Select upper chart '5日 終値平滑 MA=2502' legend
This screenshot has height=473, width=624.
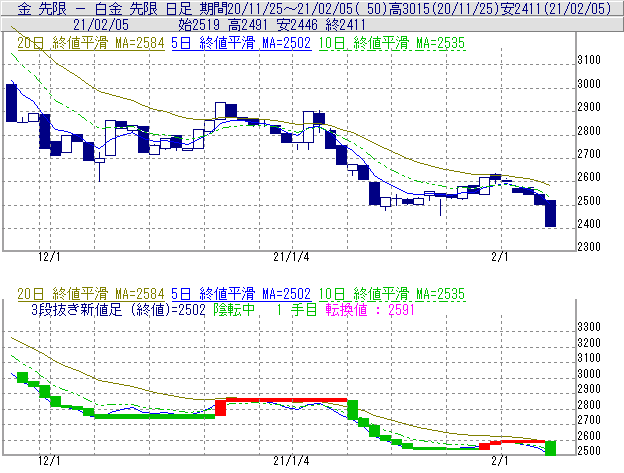(241, 43)
